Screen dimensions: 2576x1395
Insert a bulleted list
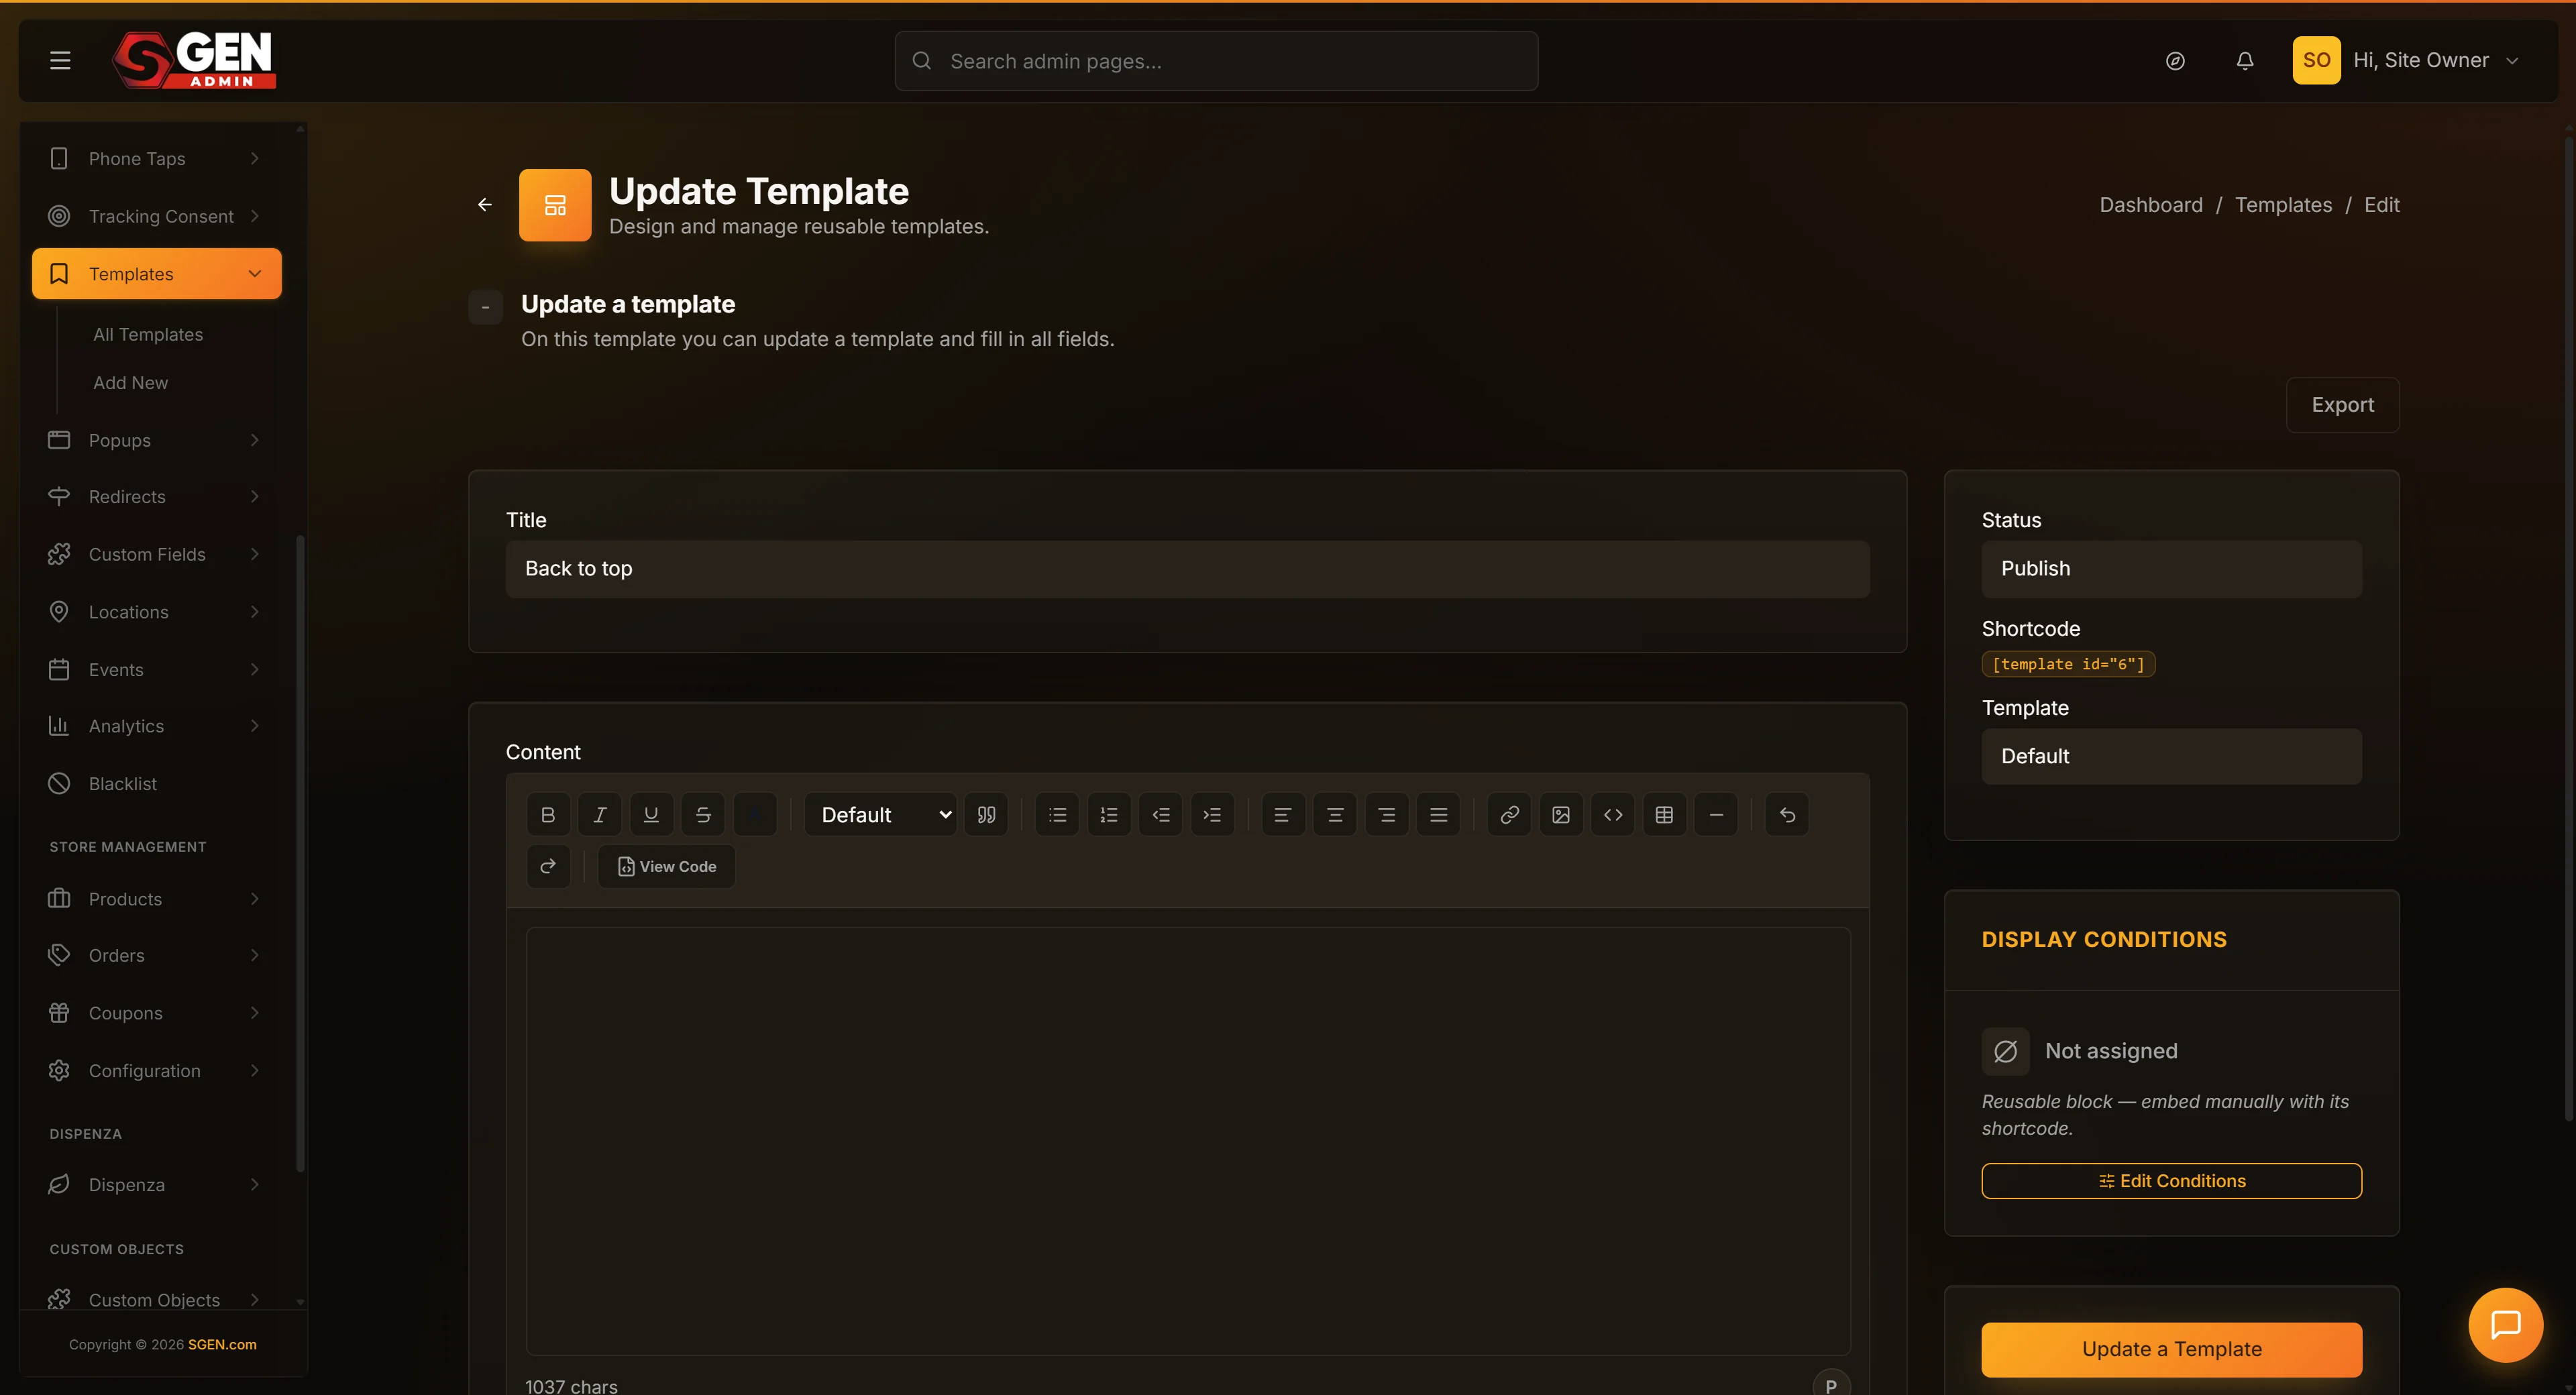(1058, 815)
